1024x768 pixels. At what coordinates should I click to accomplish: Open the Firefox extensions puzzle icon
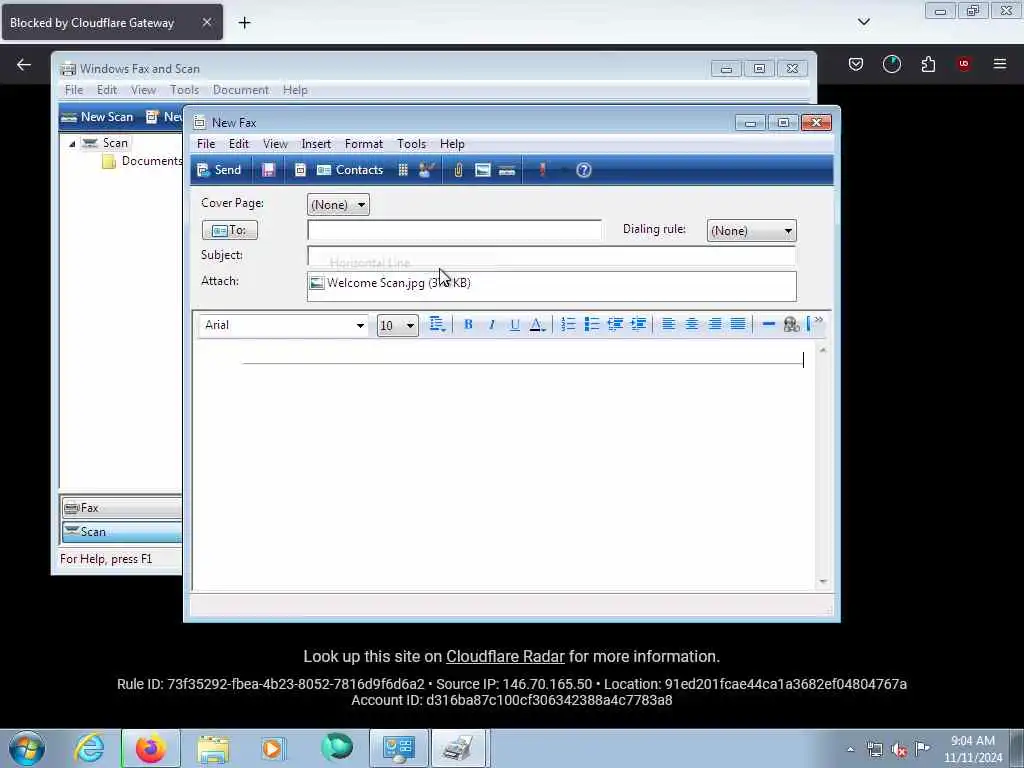pos(928,64)
